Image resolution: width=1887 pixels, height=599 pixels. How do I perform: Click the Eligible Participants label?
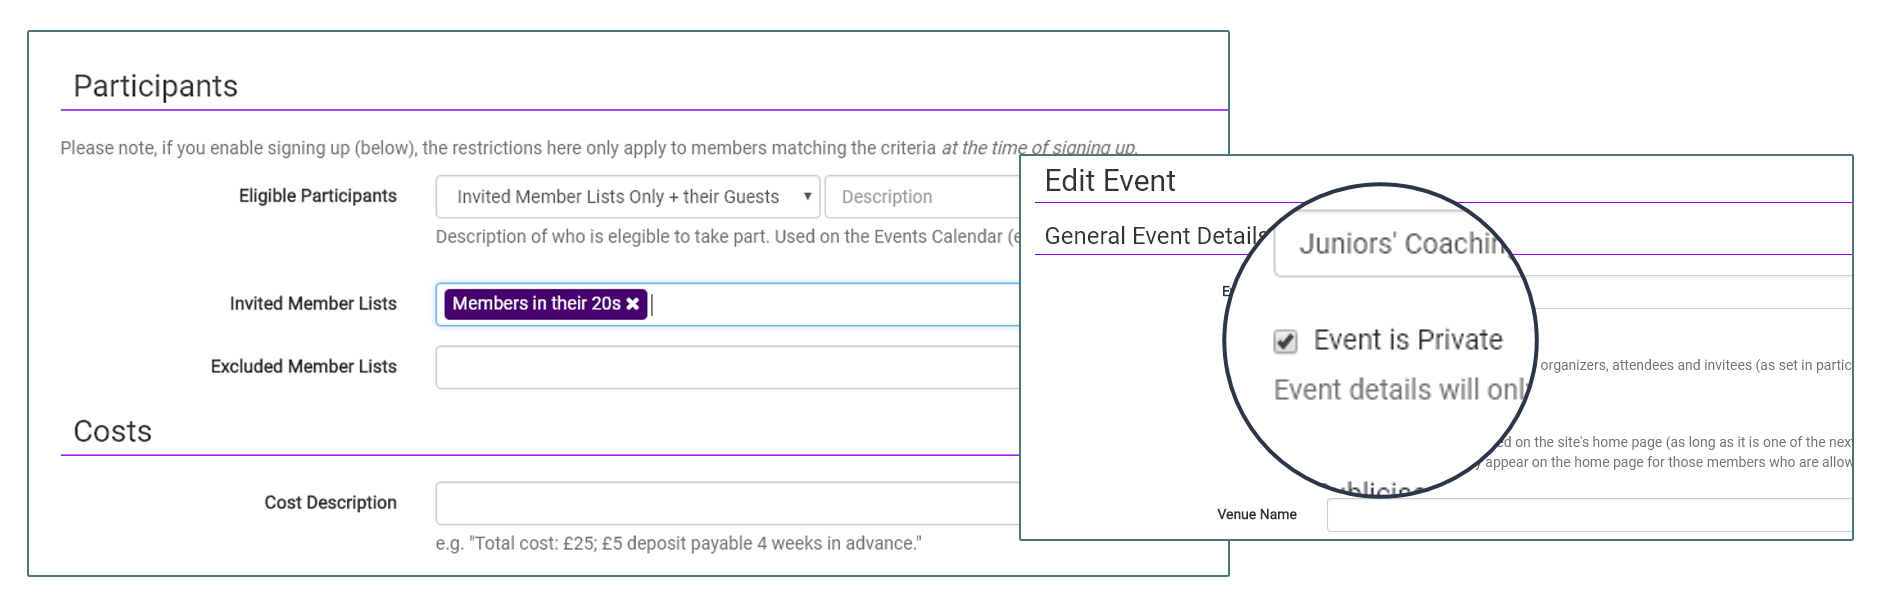coord(317,196)
